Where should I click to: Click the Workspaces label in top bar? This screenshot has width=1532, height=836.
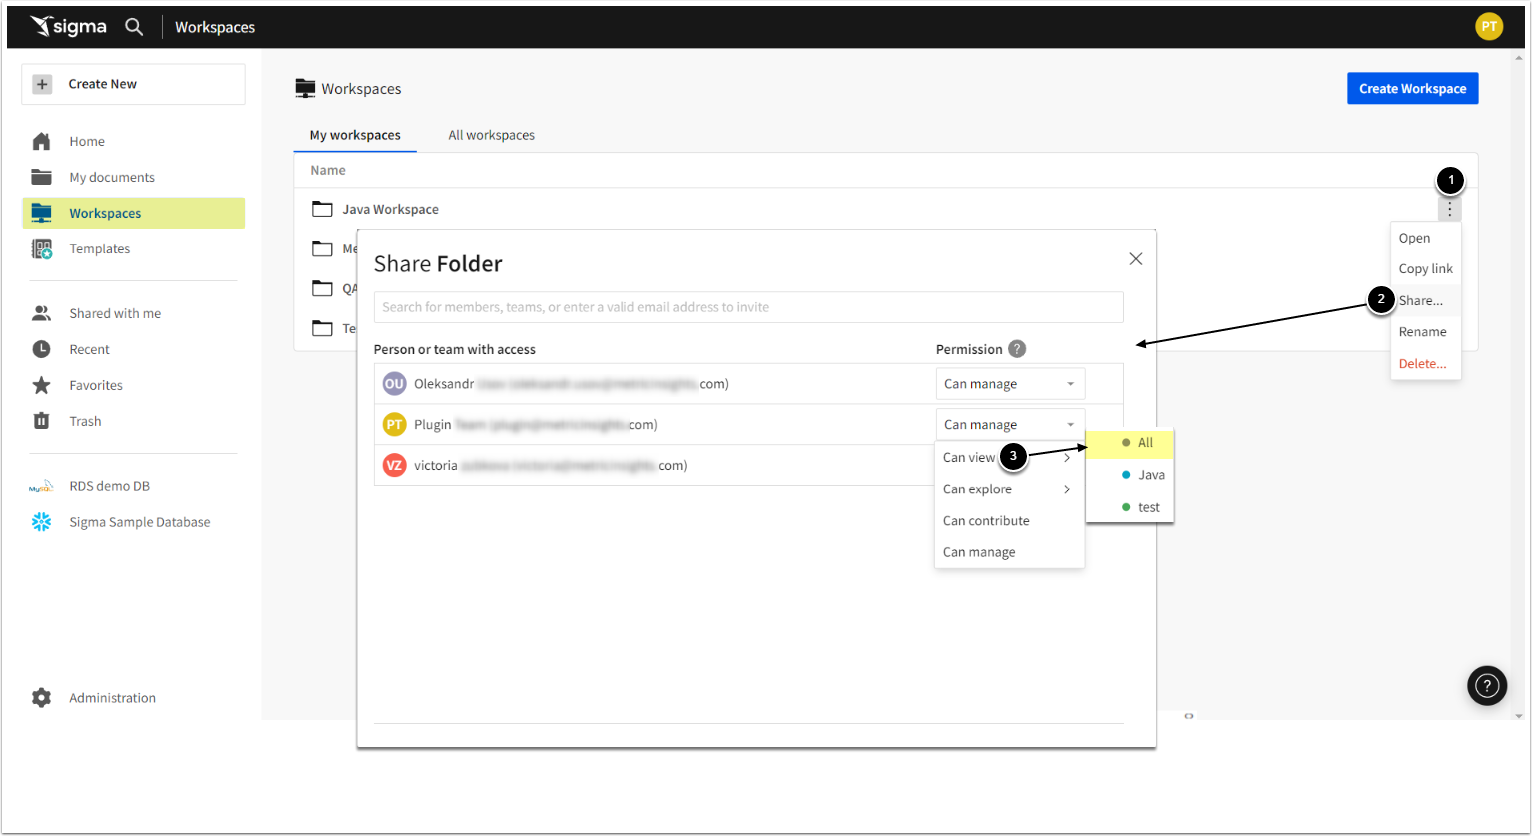point(215,27)
